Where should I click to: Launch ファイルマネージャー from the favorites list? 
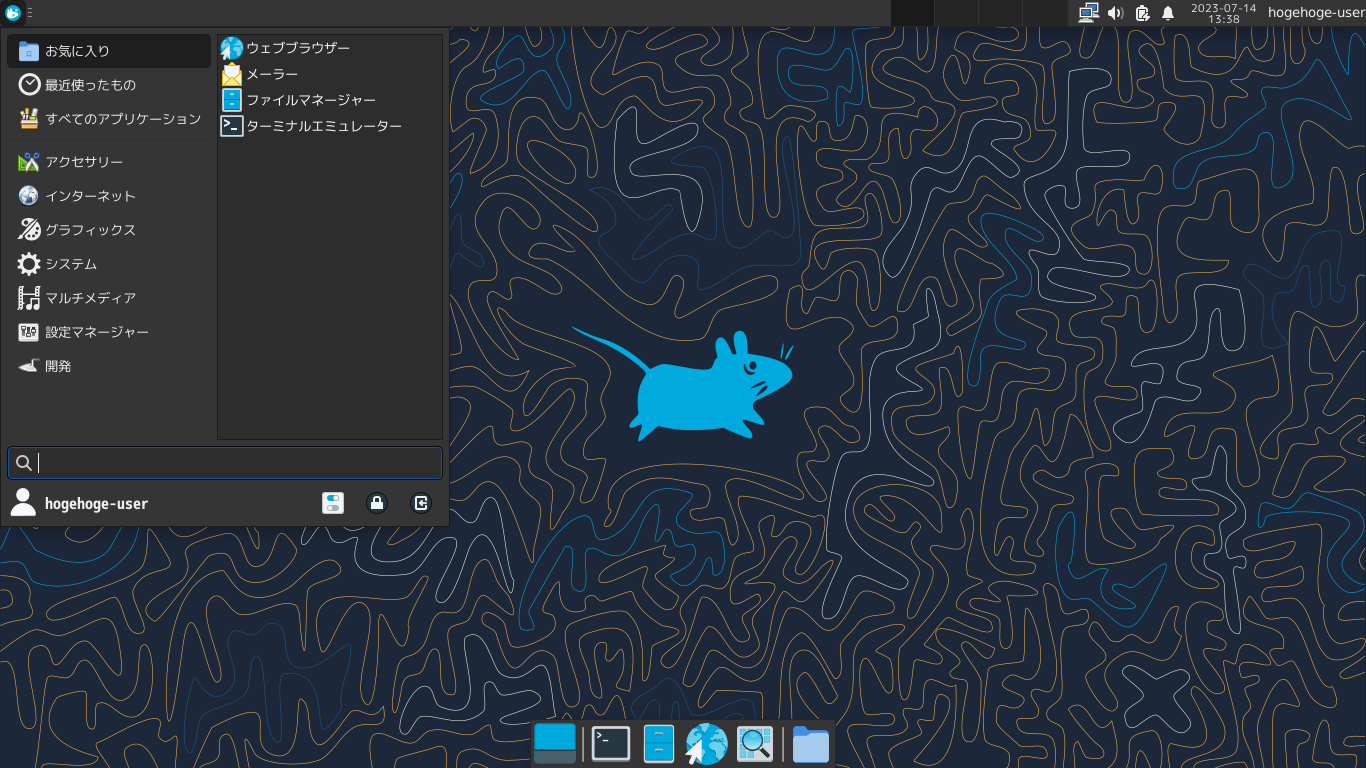[330, 100]
